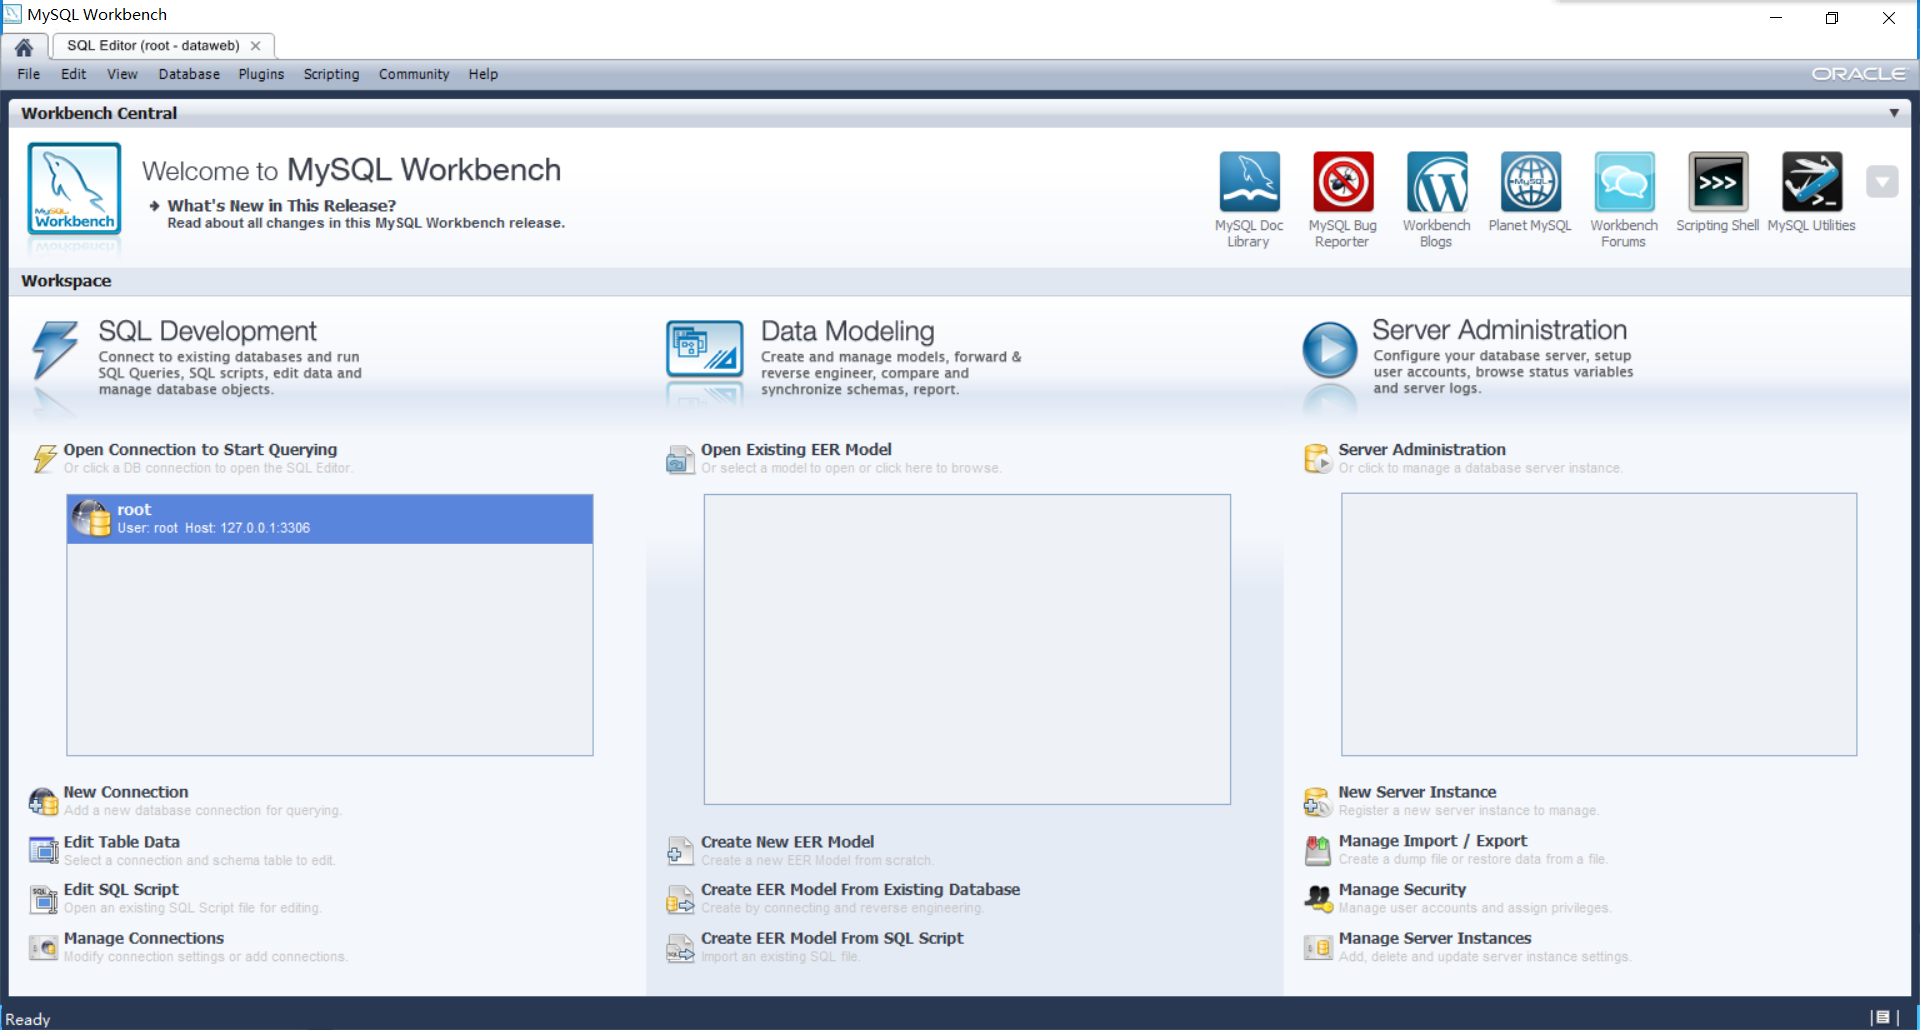Screen dimensions: 1920x1030
Task: Open the Scripting menu
Action: [331, 74]
